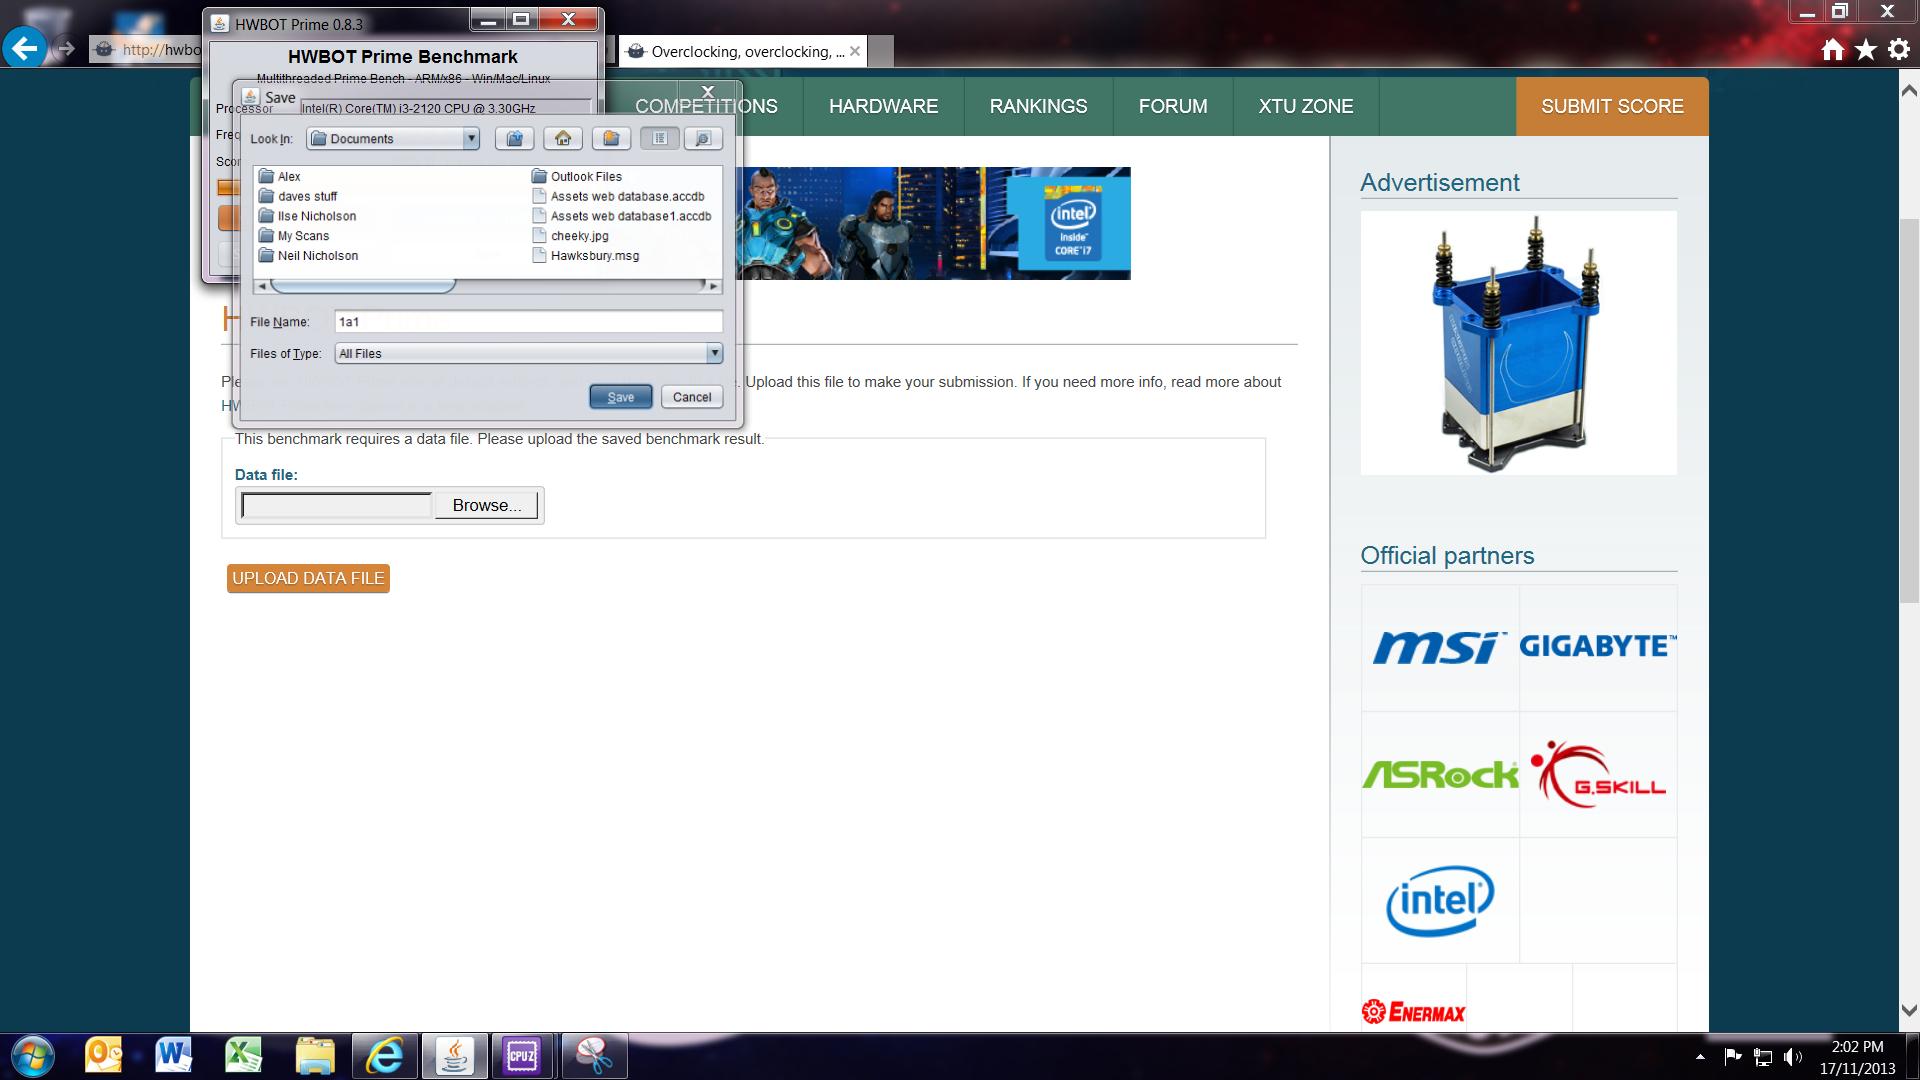Switch Save dialog to Details view
The image size is (1920, 1080).
click(703, 139)
